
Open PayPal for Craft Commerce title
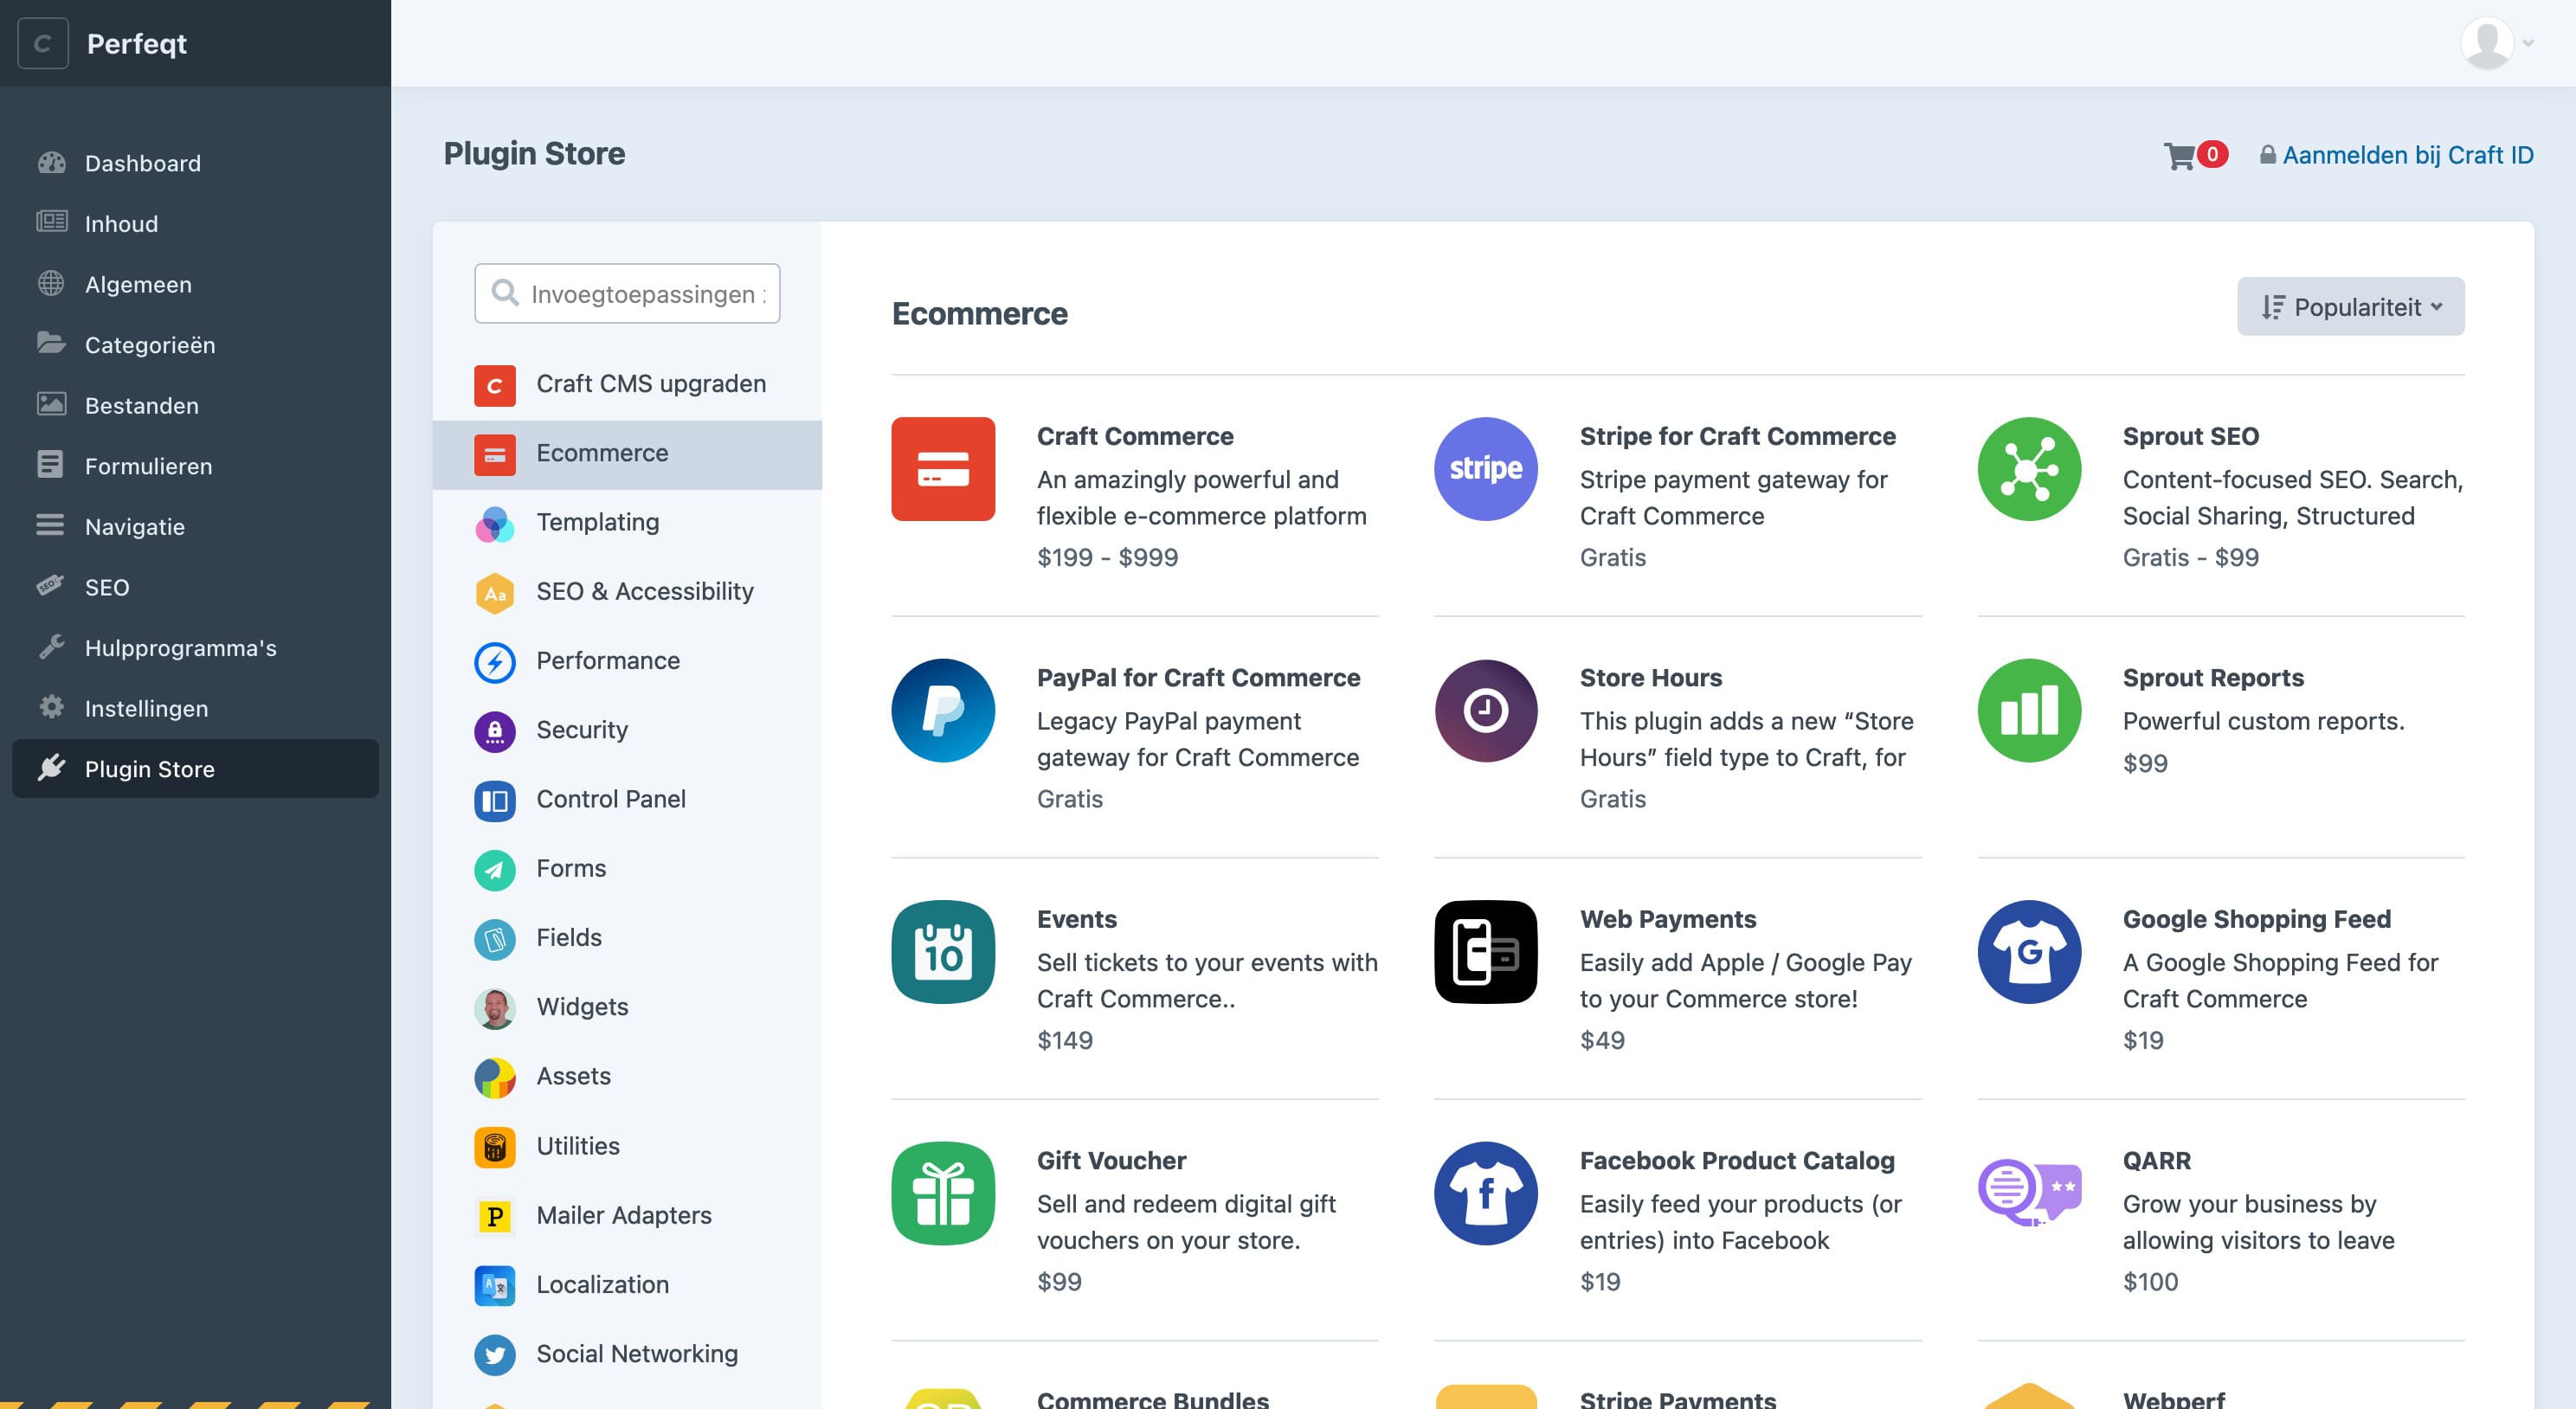[1198, 677]
